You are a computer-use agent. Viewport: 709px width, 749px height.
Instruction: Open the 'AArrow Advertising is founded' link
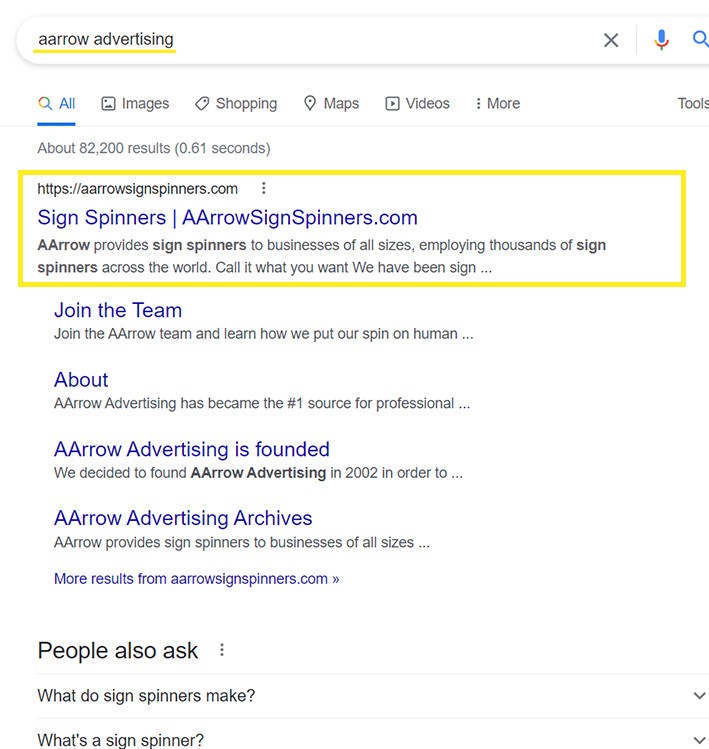pos(191,449)
